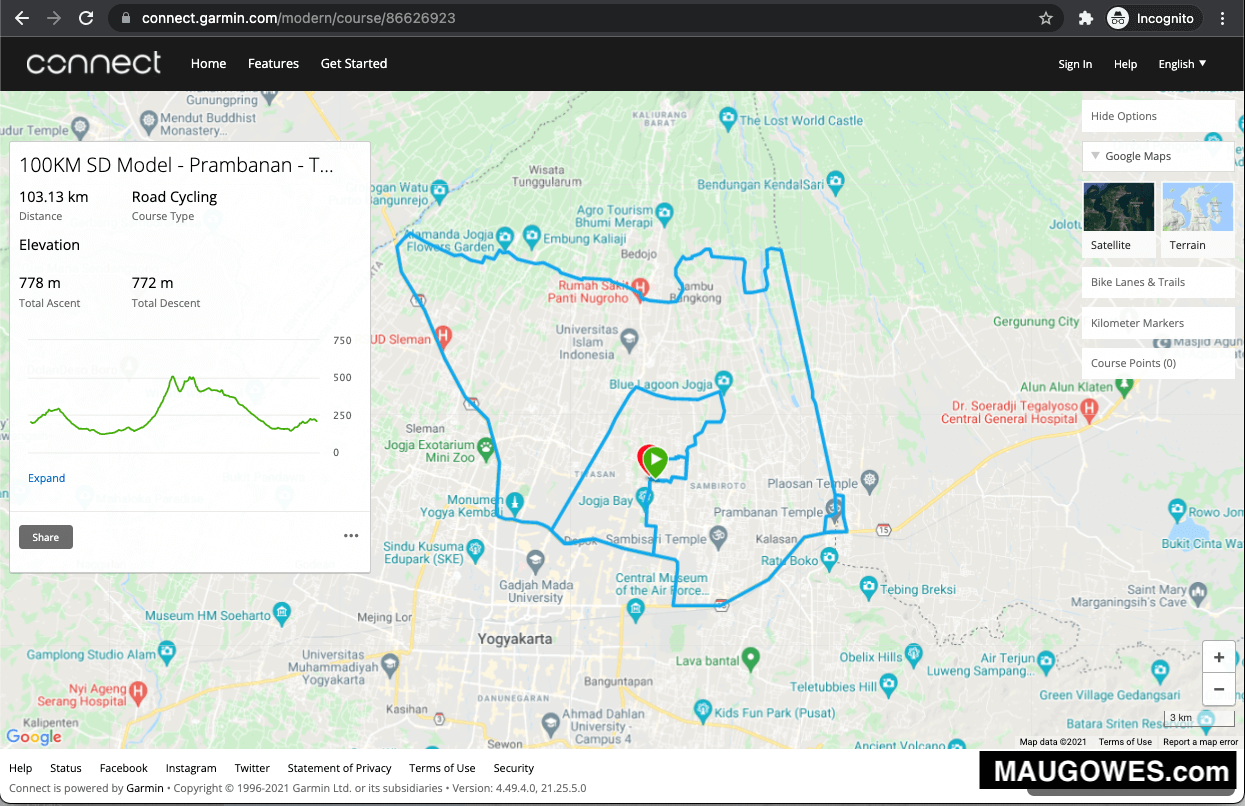
Task: Click Hide Options to collapse panel
Action: pos(1158,116)
